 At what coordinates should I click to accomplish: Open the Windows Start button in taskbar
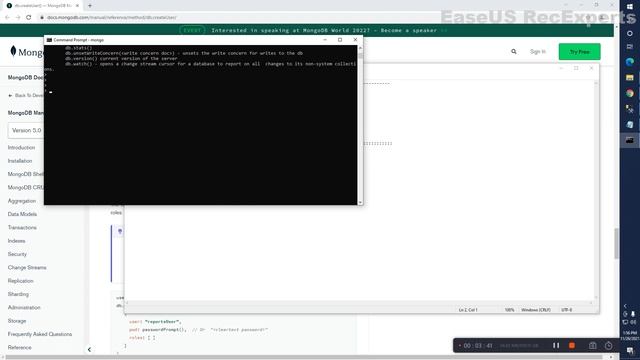tap(630, 7)
